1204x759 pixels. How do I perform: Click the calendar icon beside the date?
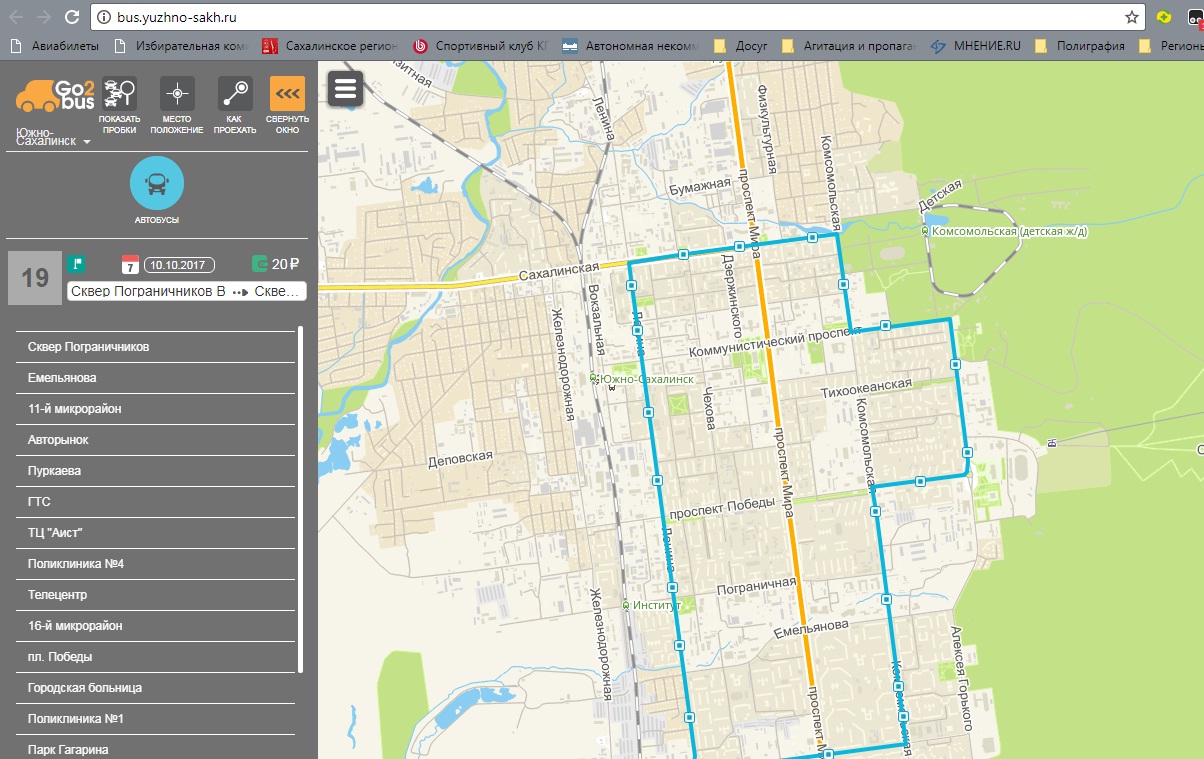(x=130, y=265)
